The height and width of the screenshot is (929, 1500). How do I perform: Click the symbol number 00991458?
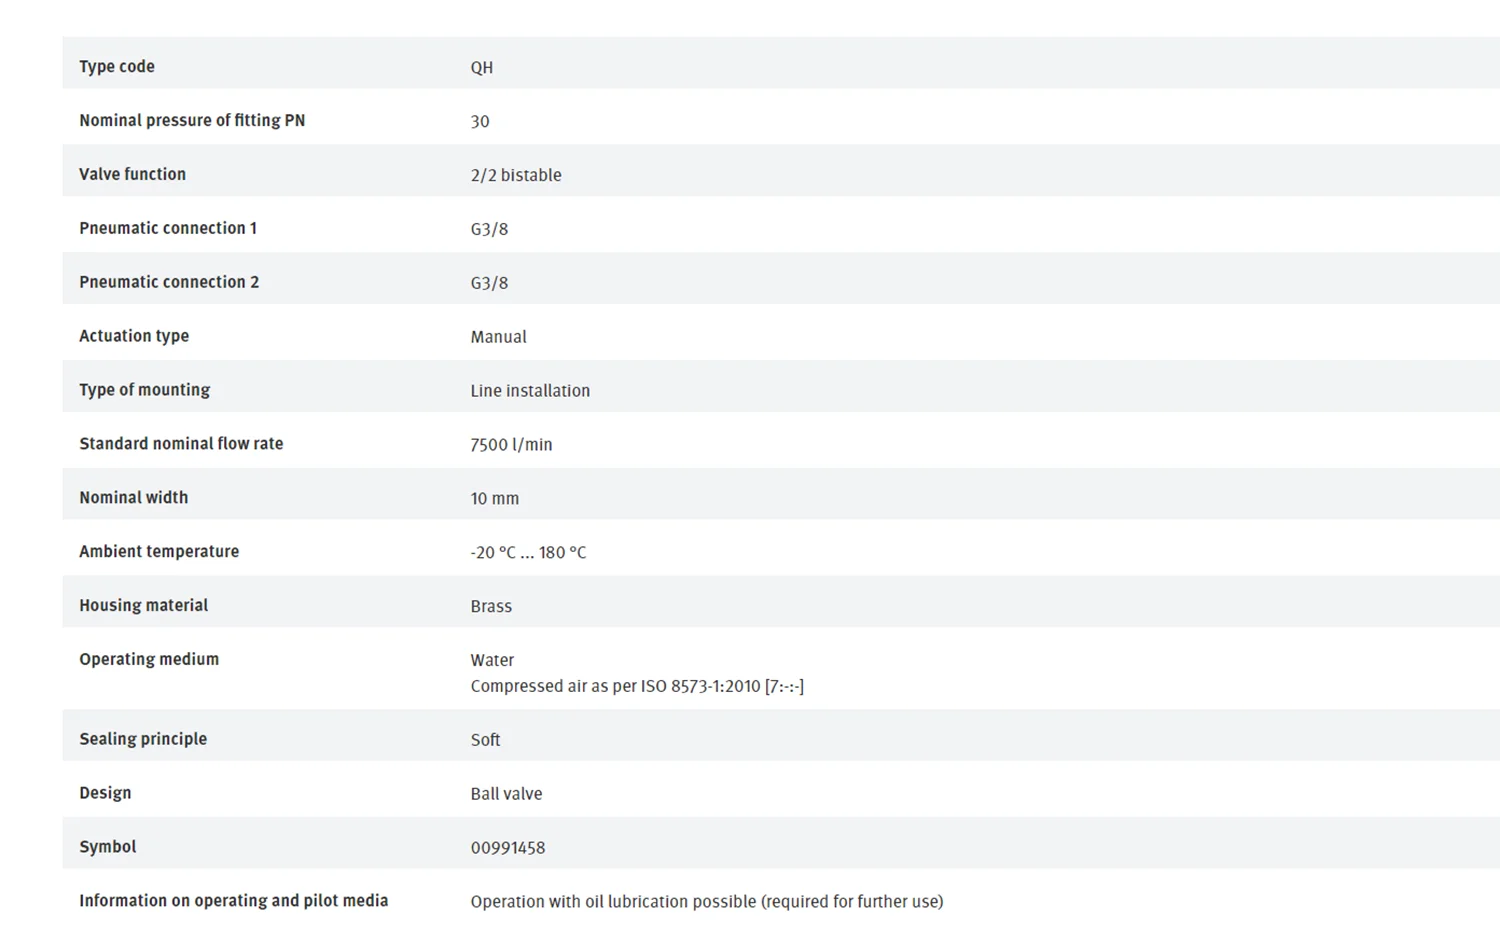[508, 848]
